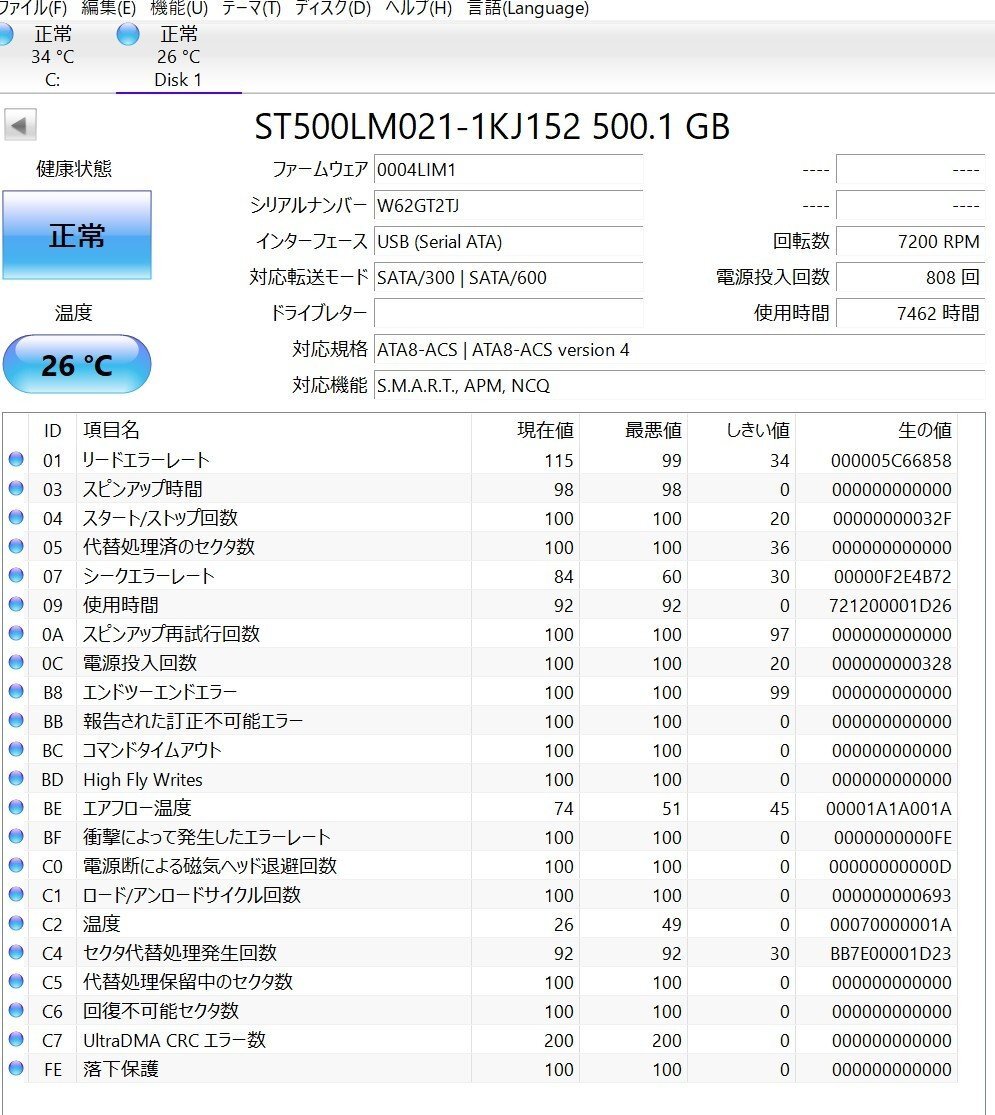Click the back navigation arrow button
Viewport: 995px width, 1115px height.
[x=20, y=123]
